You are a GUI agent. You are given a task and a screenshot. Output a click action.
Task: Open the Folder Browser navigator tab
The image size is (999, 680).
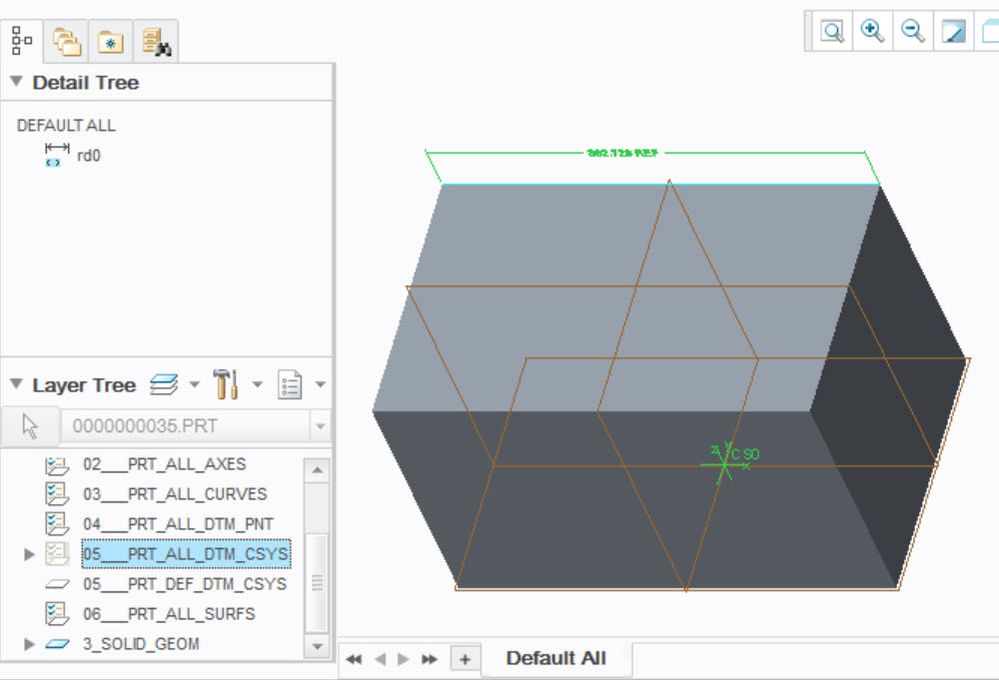pyautogui.click(x=68, y=41)
